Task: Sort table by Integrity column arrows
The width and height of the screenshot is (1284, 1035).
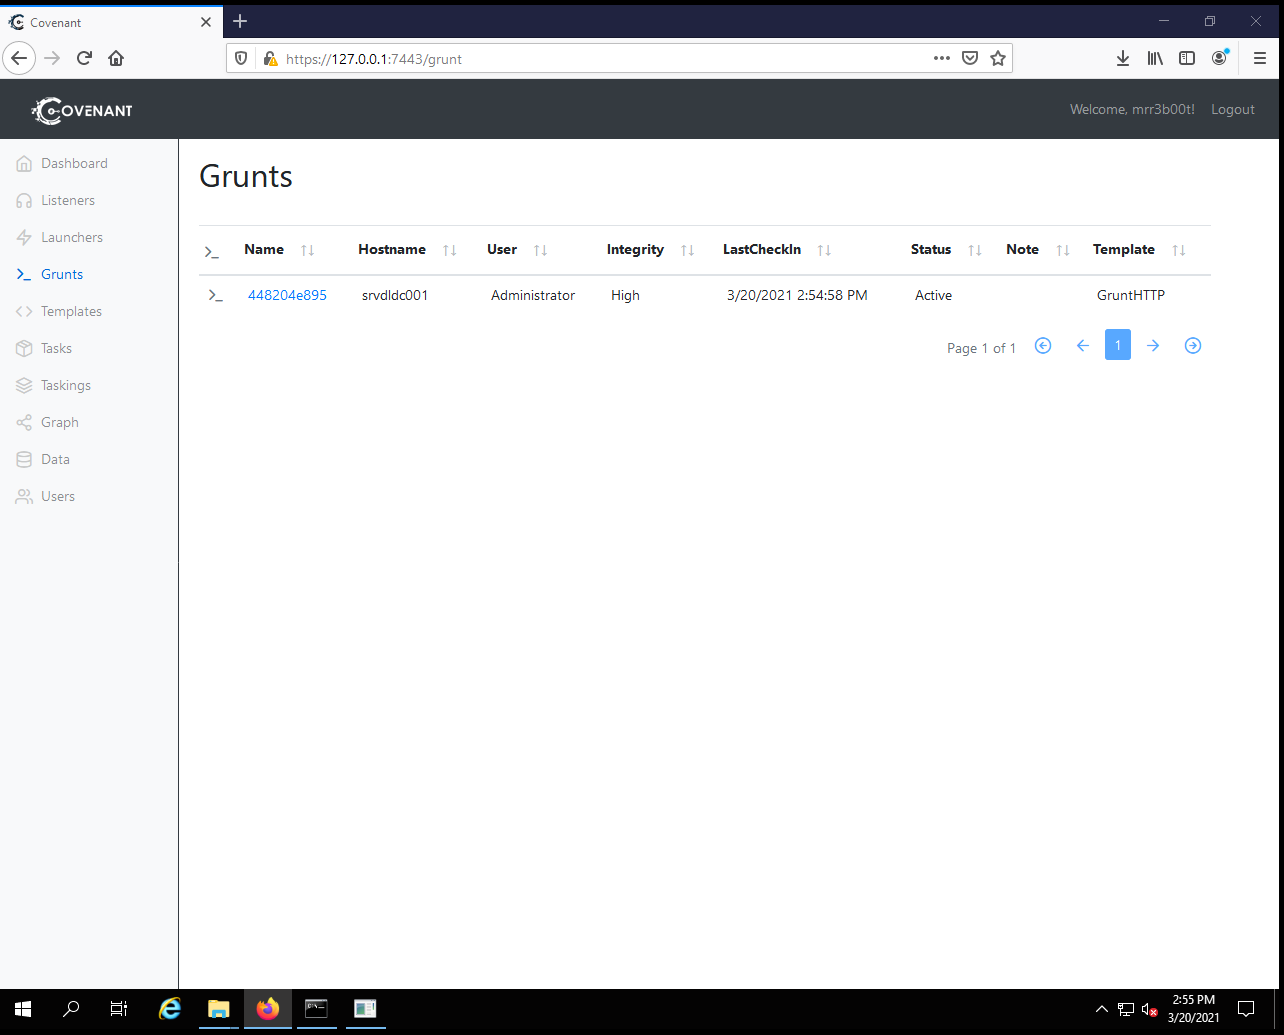Action: point(688,250)
